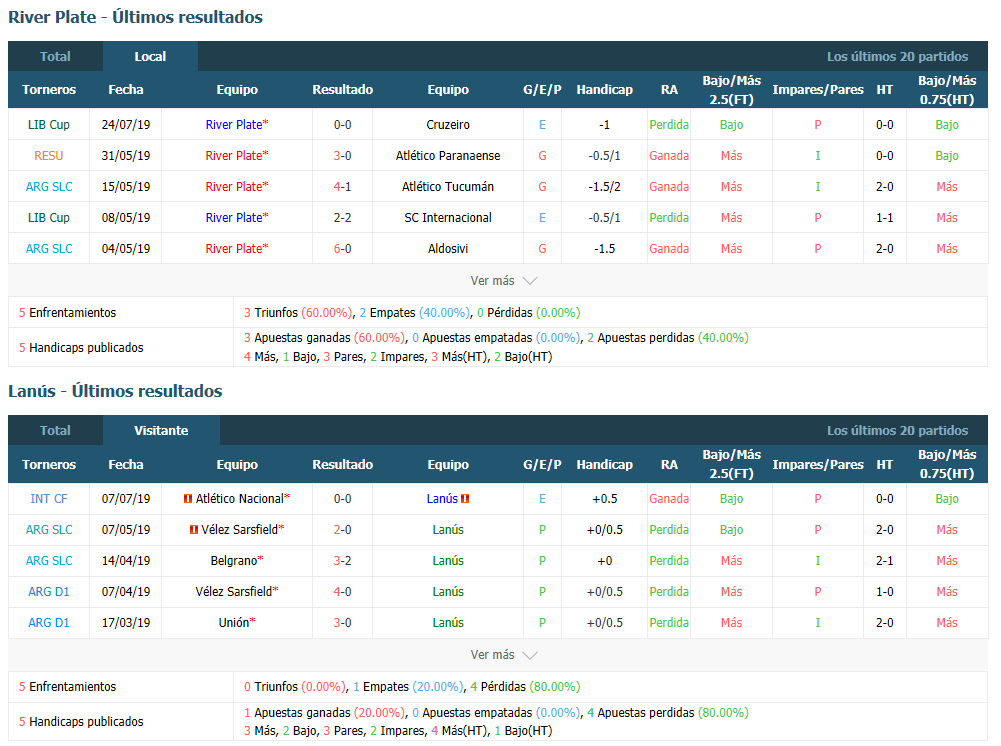Image resolution: width=1001 pixels, height=746 pixels.
Task: Click Belgrano team name
Action: point(234,561)
